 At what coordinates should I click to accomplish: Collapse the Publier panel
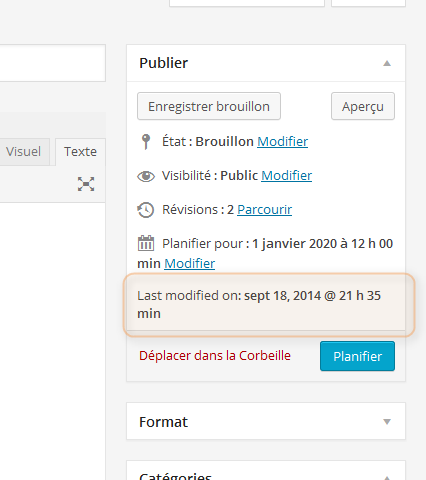pyautogui.click(x=387, y=63)
